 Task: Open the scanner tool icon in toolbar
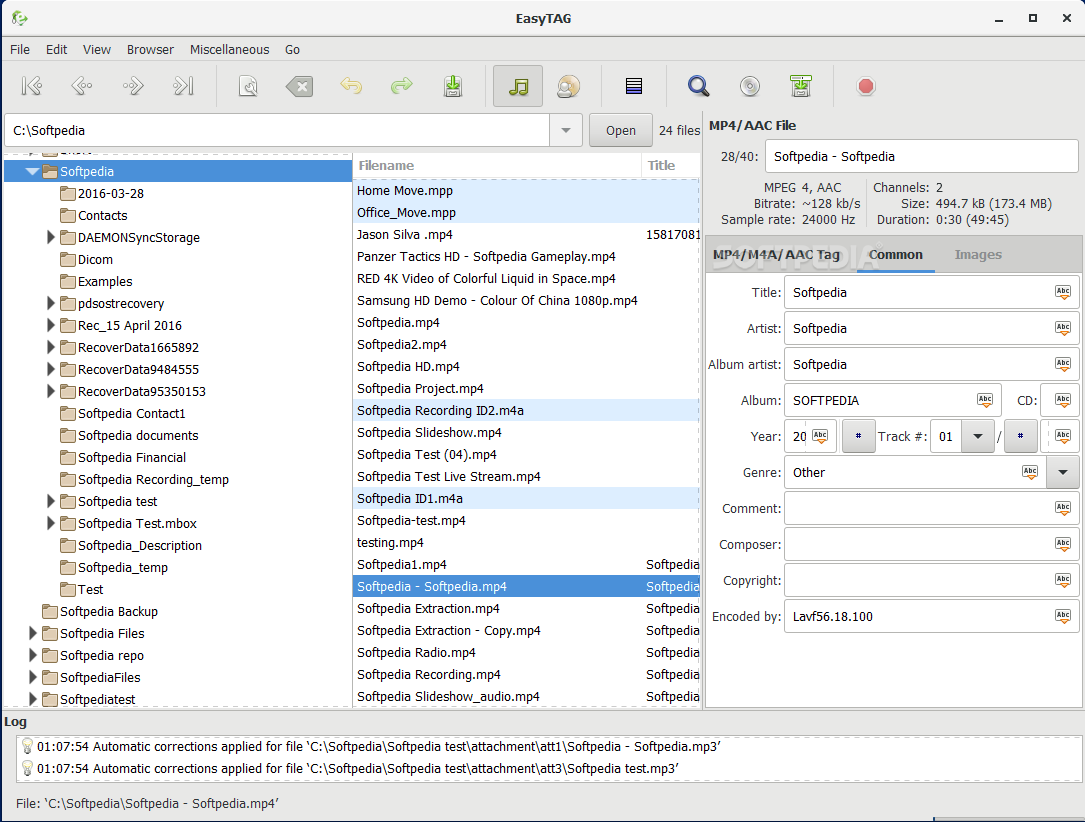point(248,86)
